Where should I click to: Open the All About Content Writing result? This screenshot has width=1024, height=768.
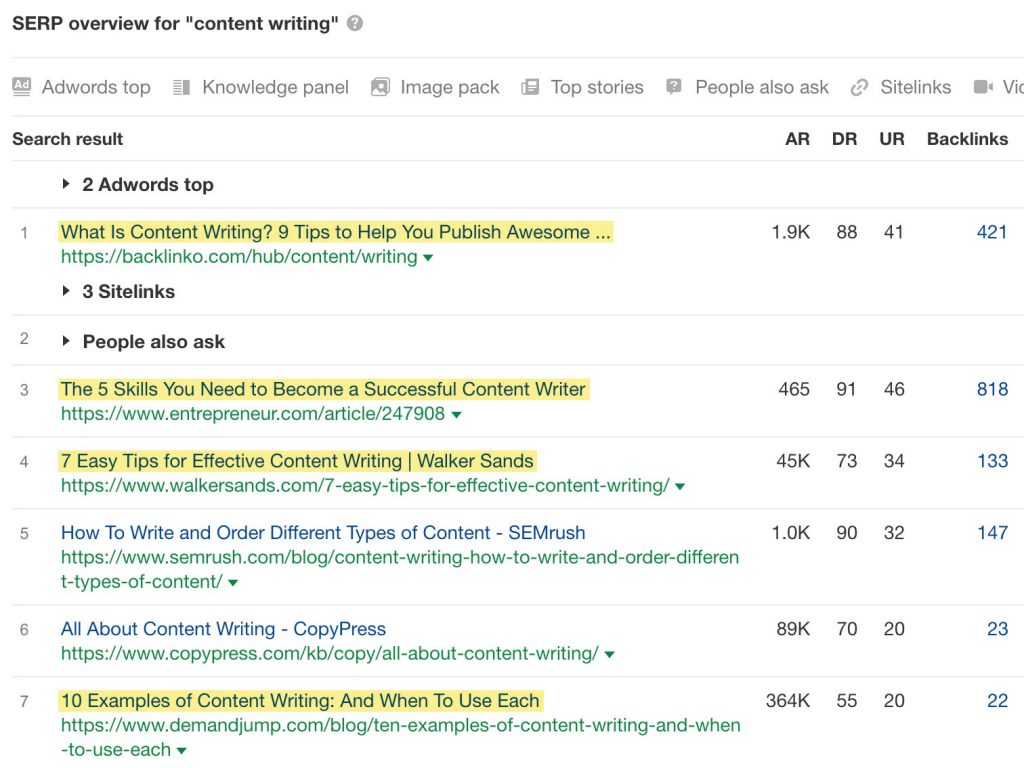(x=223, y=629)
